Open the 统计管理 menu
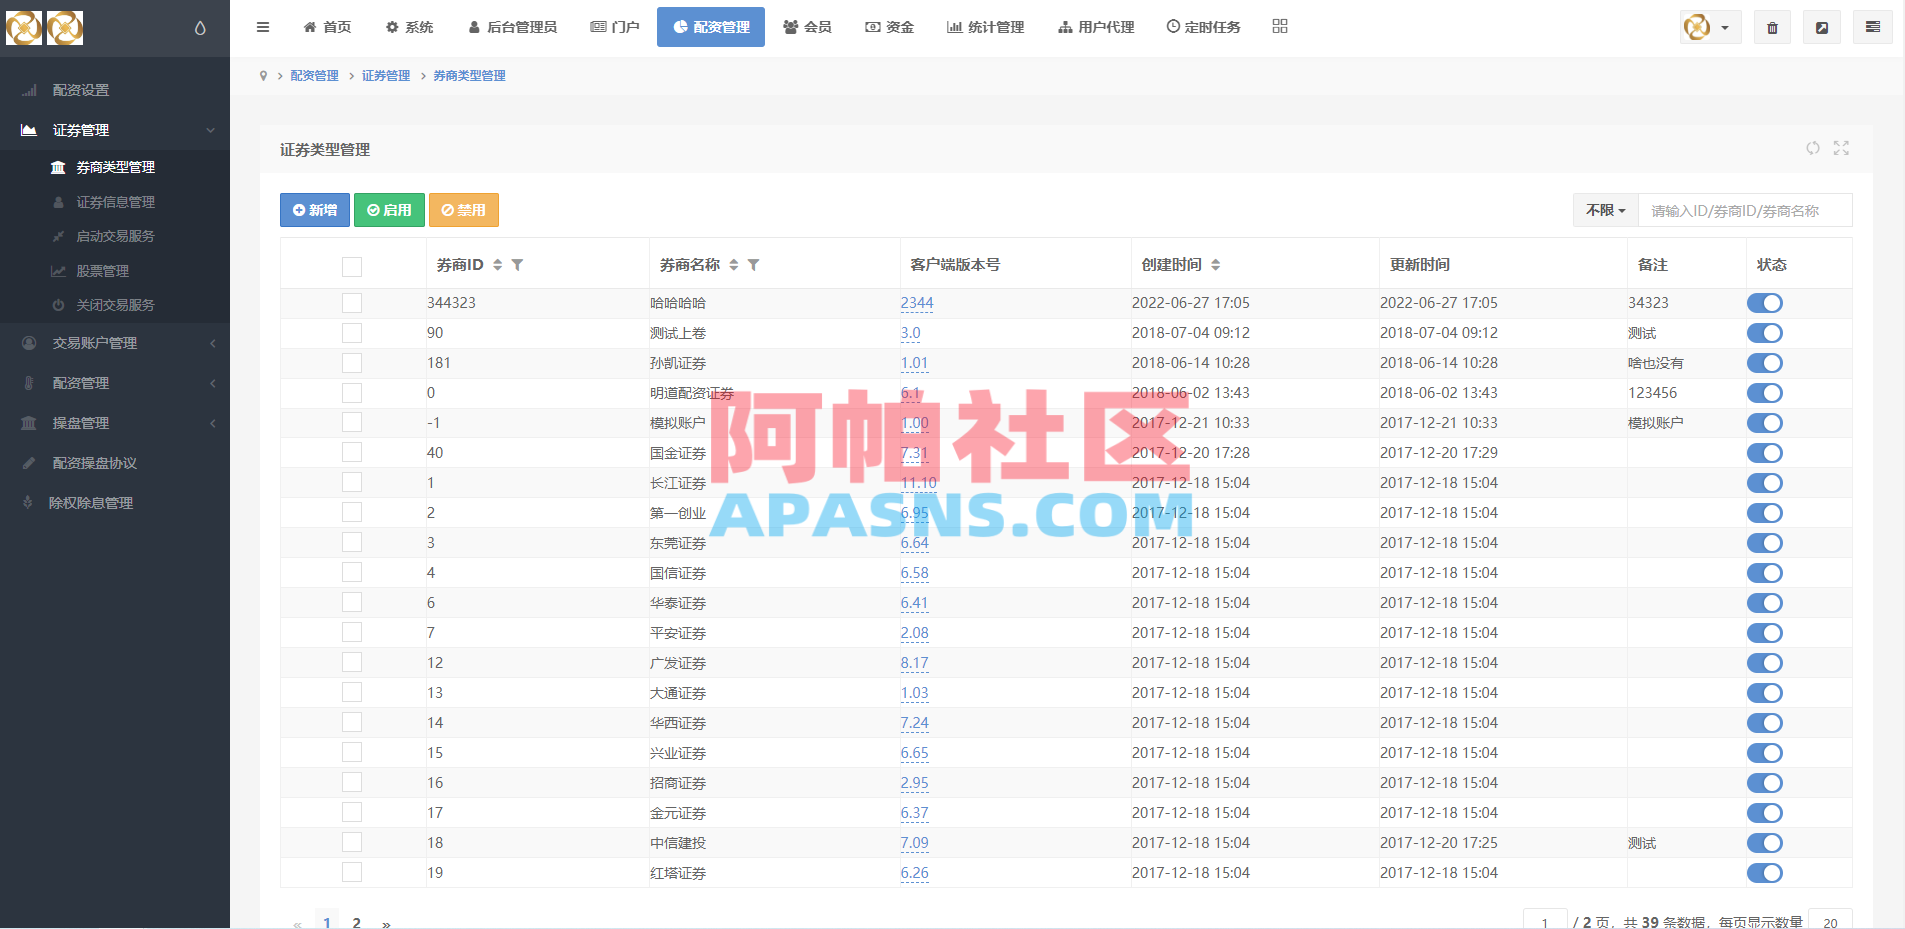The image size is (1905, 929). 986,26
